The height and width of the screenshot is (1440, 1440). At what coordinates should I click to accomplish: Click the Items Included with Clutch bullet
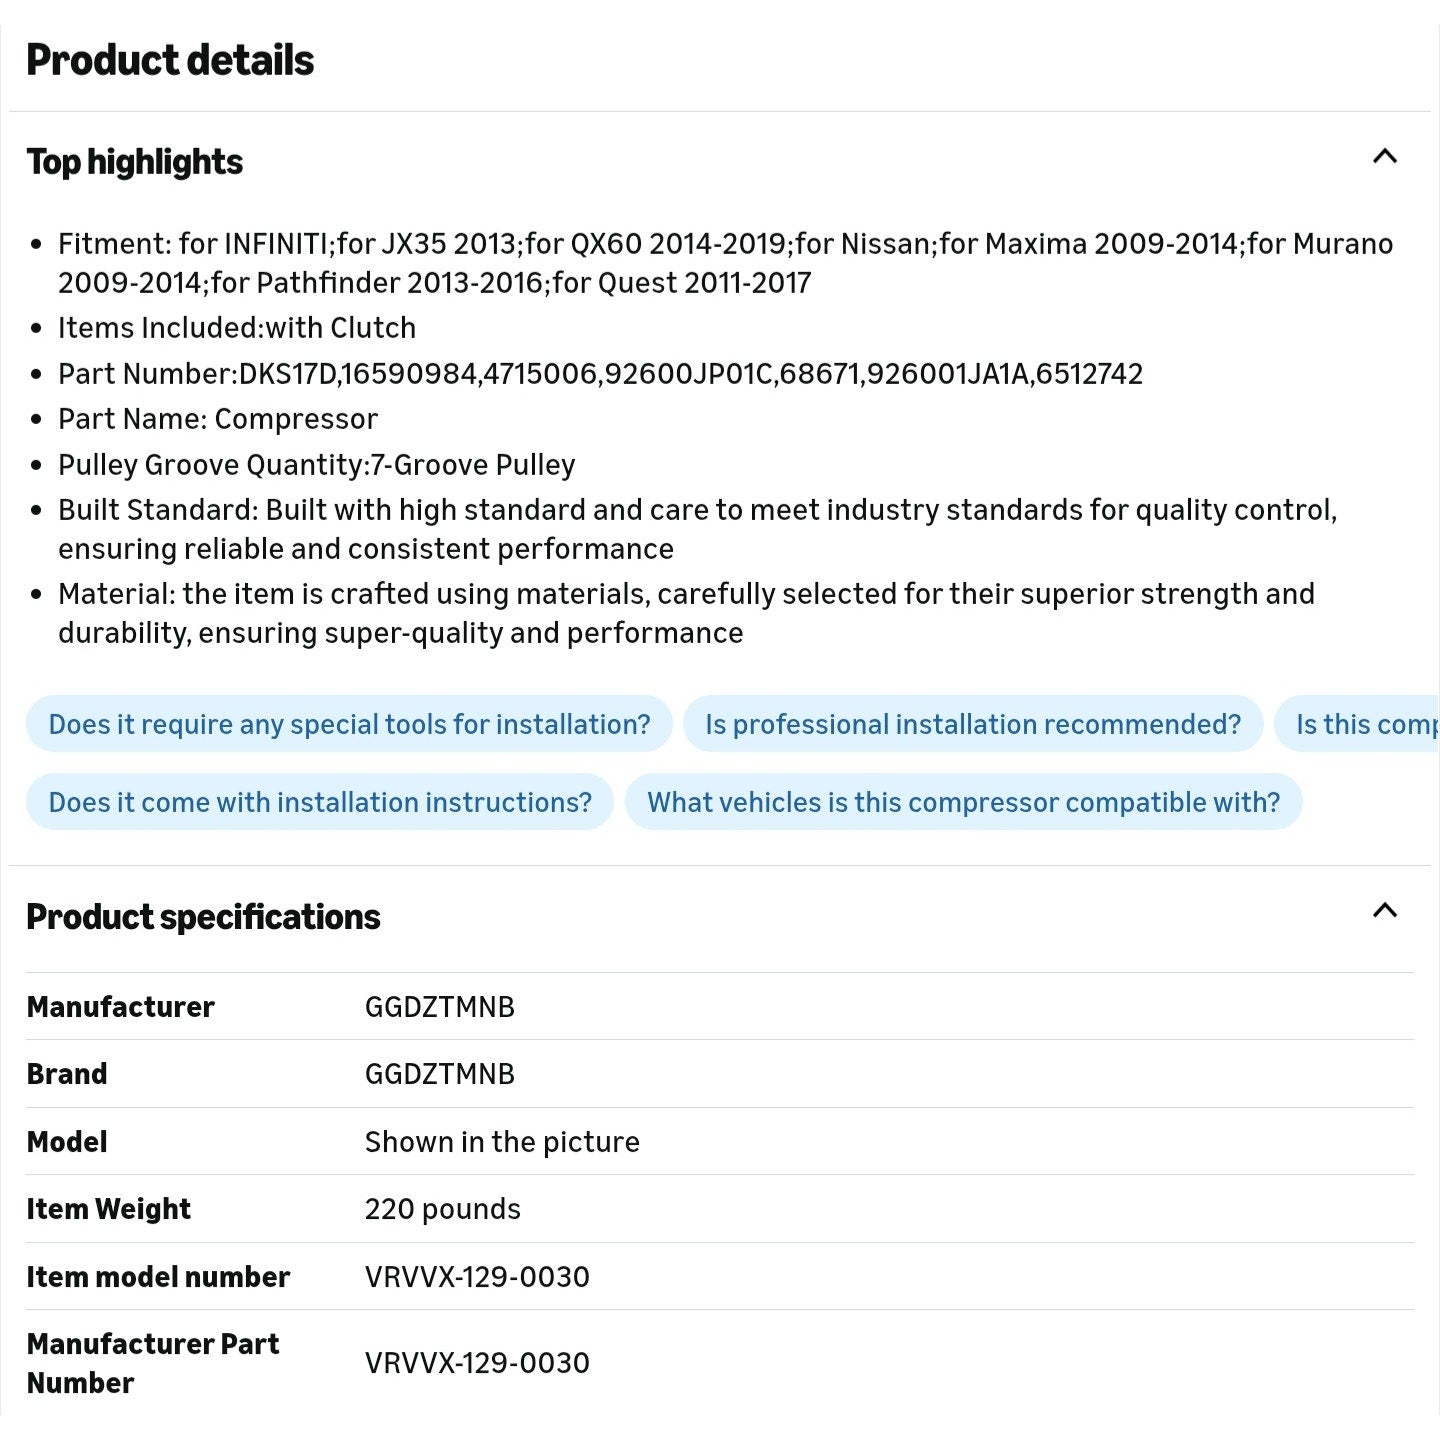click(237, 328)
